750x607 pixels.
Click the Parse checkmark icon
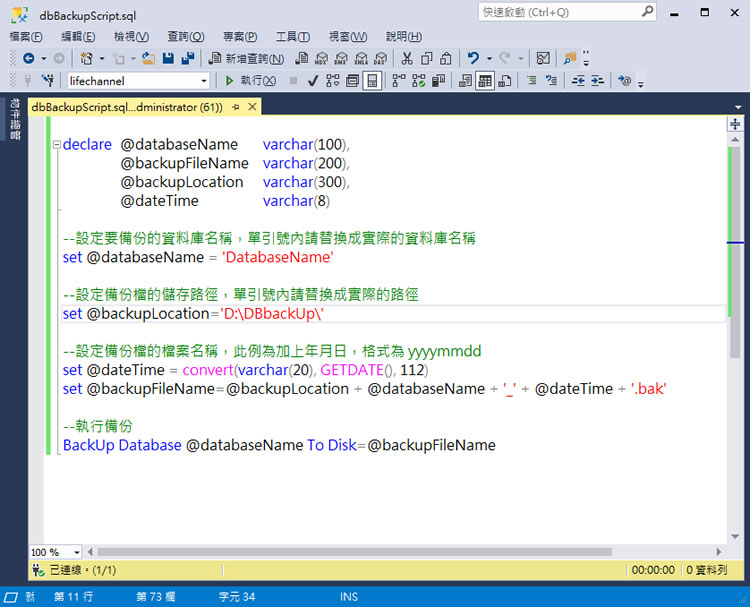click(313, 80)
